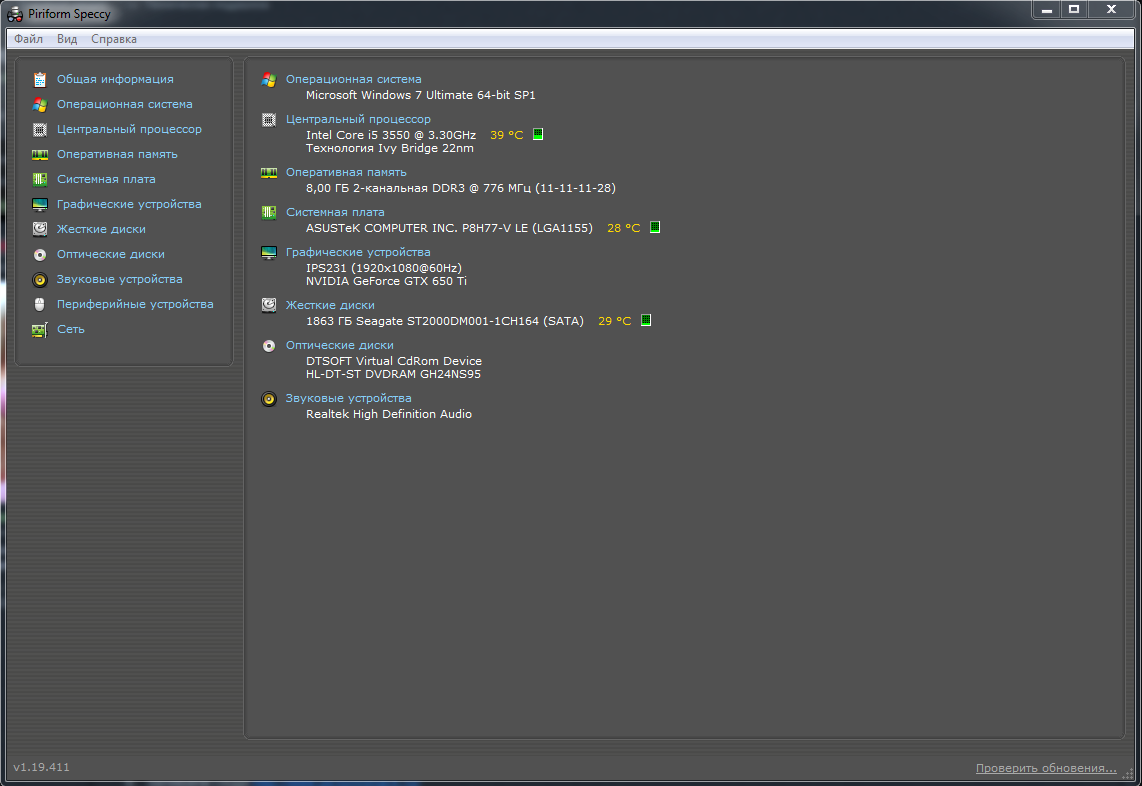This screenshot has width=1142, height=786.
Task: Click the CPU temperature value 39 °C
Action: click(507, 135)
